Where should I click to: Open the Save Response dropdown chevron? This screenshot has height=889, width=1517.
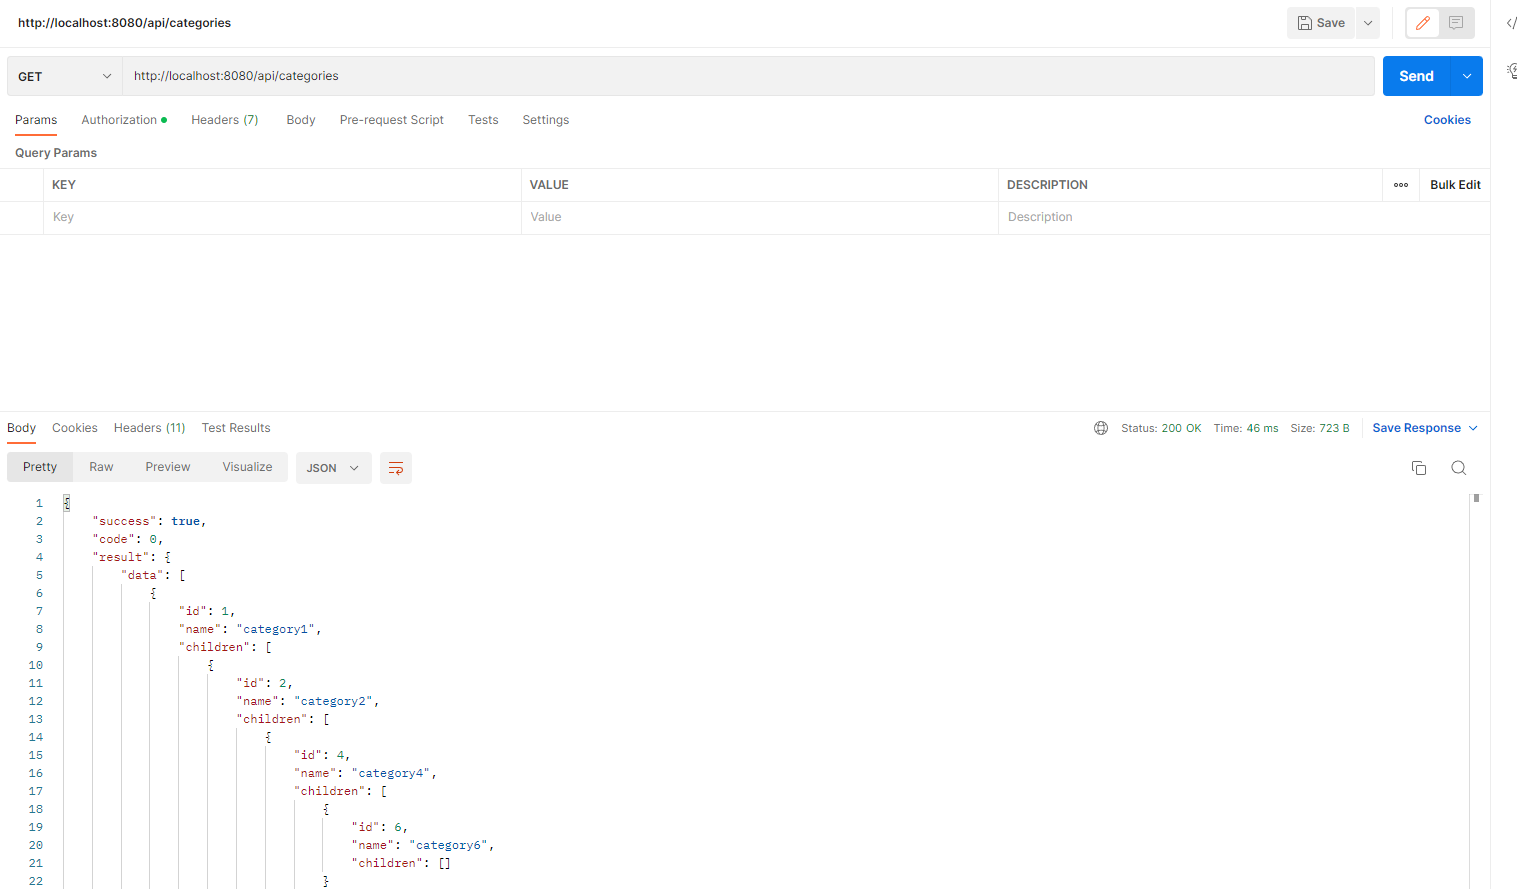tap(1473, 428)
